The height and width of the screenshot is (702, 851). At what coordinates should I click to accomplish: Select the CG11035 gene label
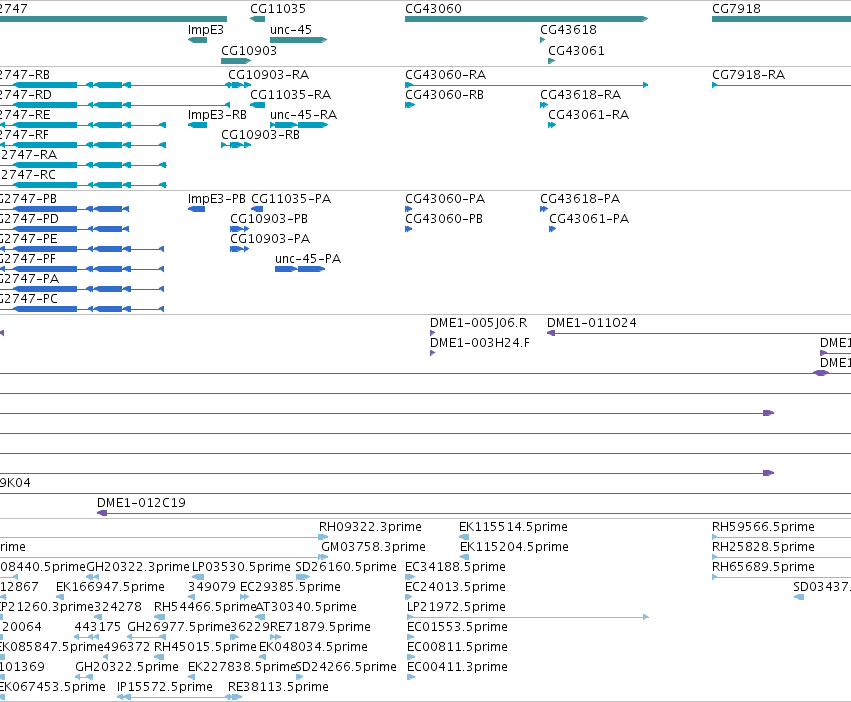tap(278, 9)
